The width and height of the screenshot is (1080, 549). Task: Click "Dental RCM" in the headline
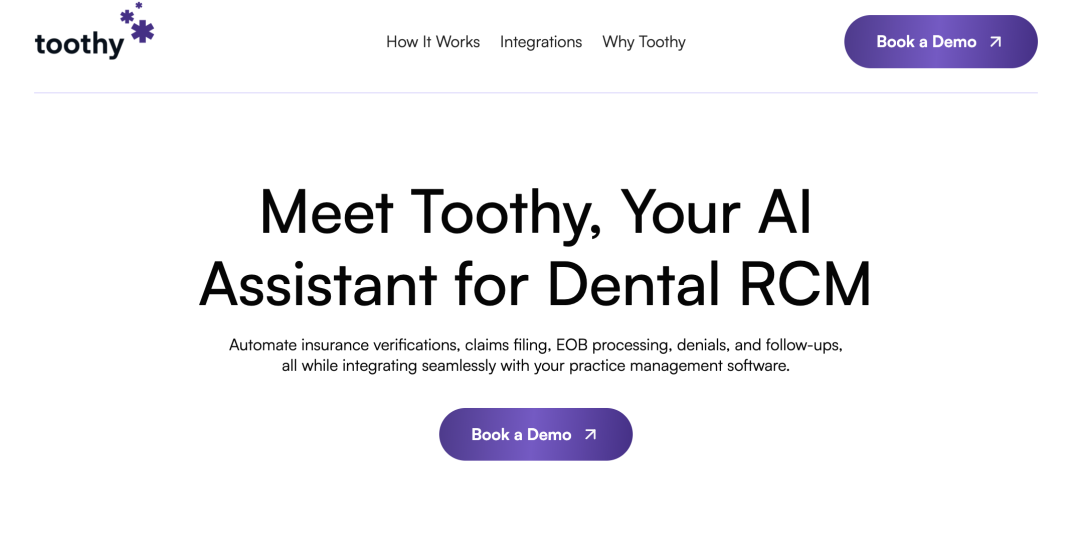(x=709, y=284)
